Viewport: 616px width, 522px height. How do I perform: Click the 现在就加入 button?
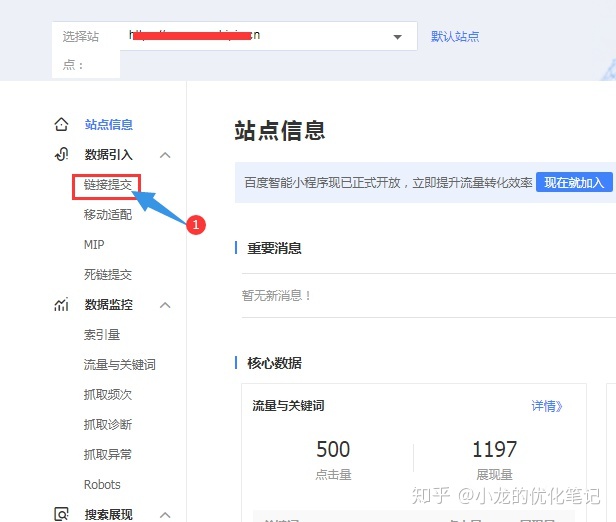coord(574,183)
